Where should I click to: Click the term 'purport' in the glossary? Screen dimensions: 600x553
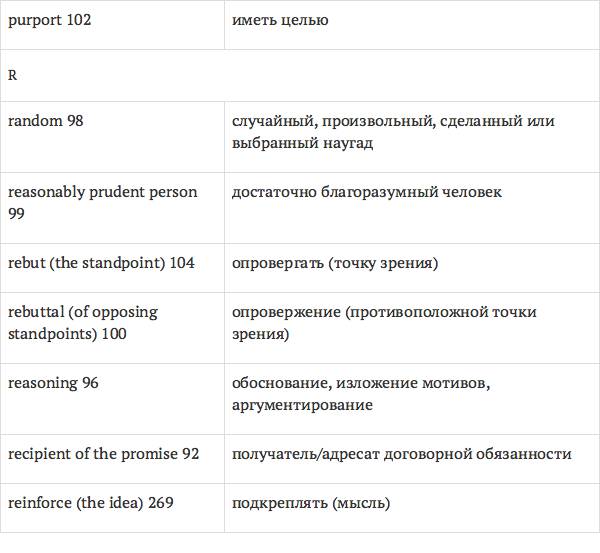click(34, 19)
